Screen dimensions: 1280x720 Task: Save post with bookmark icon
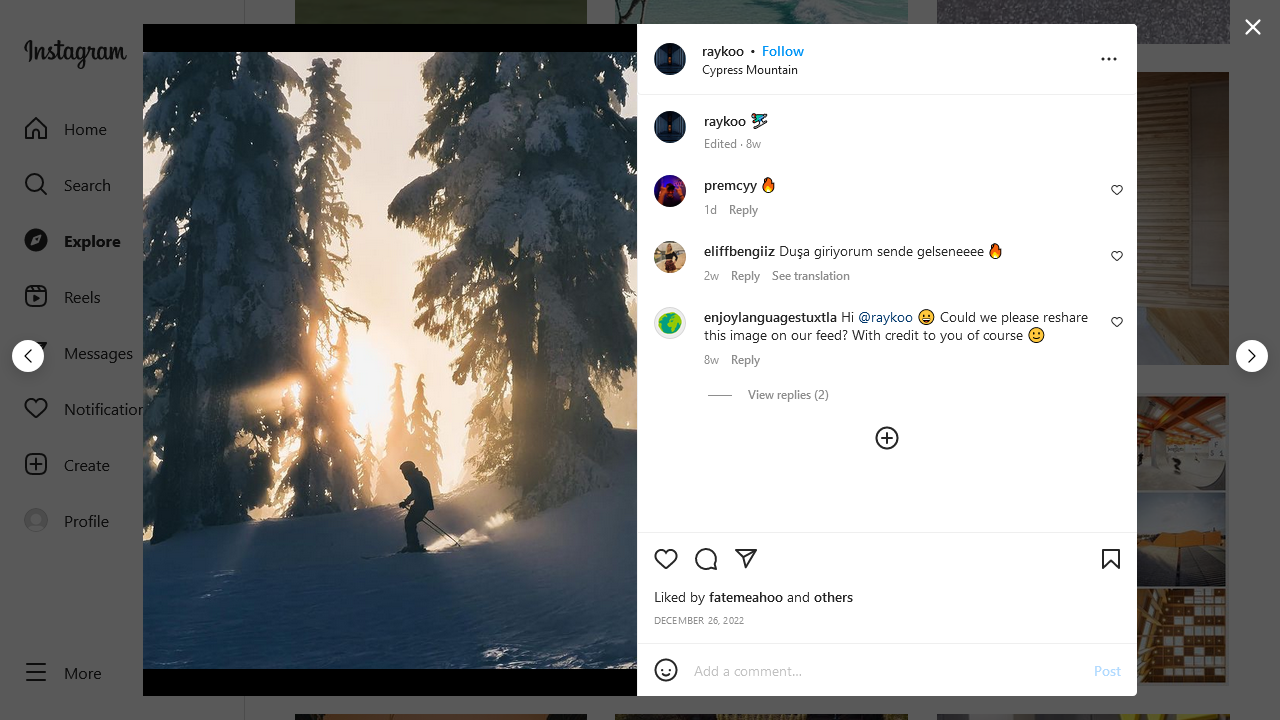tap(1111, 559)
